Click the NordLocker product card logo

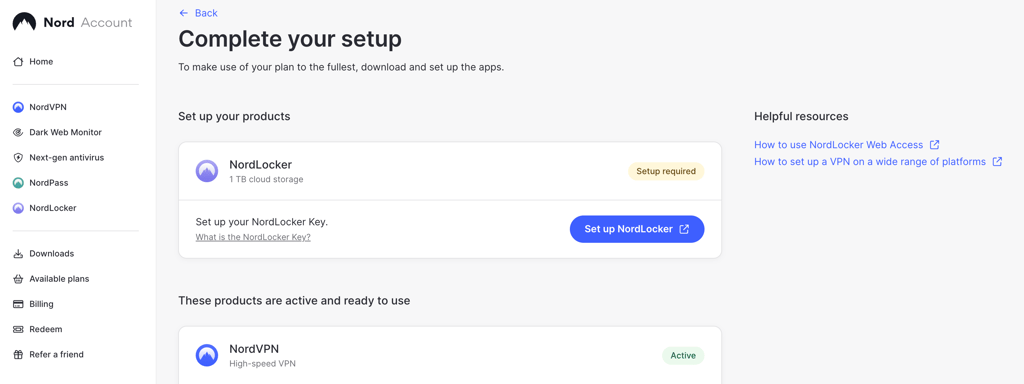pos(207,171)
